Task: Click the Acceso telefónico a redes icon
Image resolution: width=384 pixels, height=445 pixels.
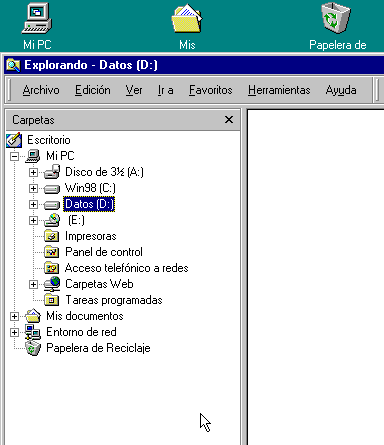Action: coord(52,268)
